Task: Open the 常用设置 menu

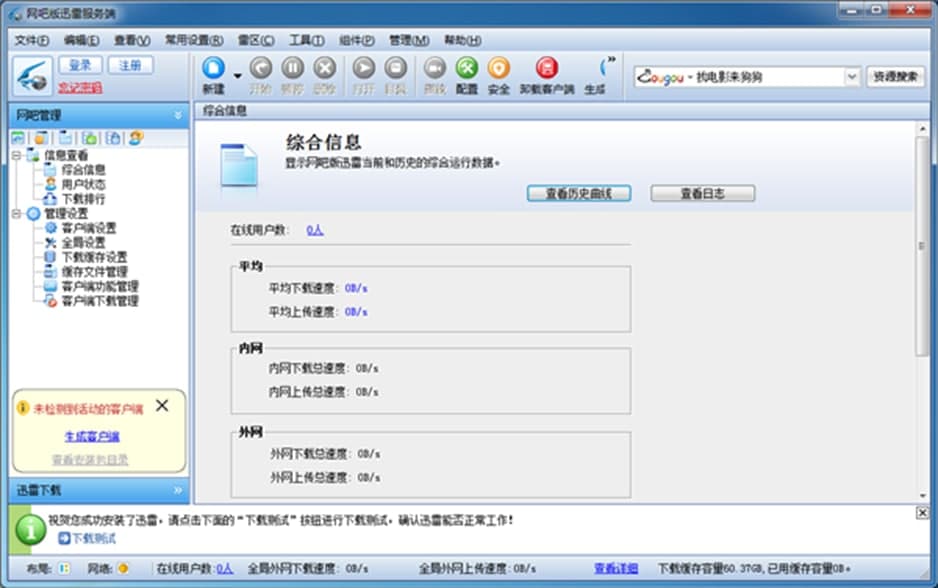Action: (194, 40)
